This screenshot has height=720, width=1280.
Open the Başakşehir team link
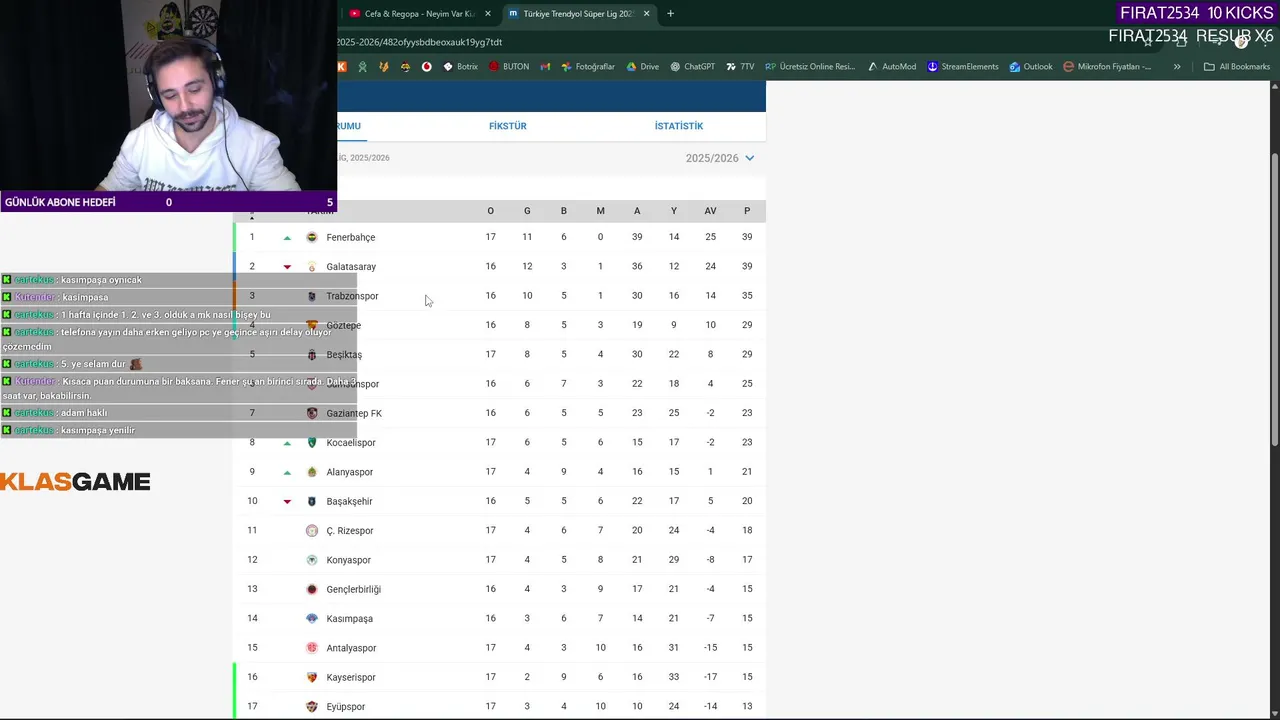(349, 502)
